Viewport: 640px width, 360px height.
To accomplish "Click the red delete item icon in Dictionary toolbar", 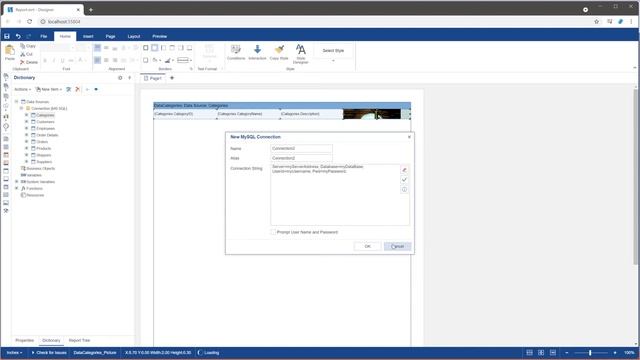I will click(78, 89).
